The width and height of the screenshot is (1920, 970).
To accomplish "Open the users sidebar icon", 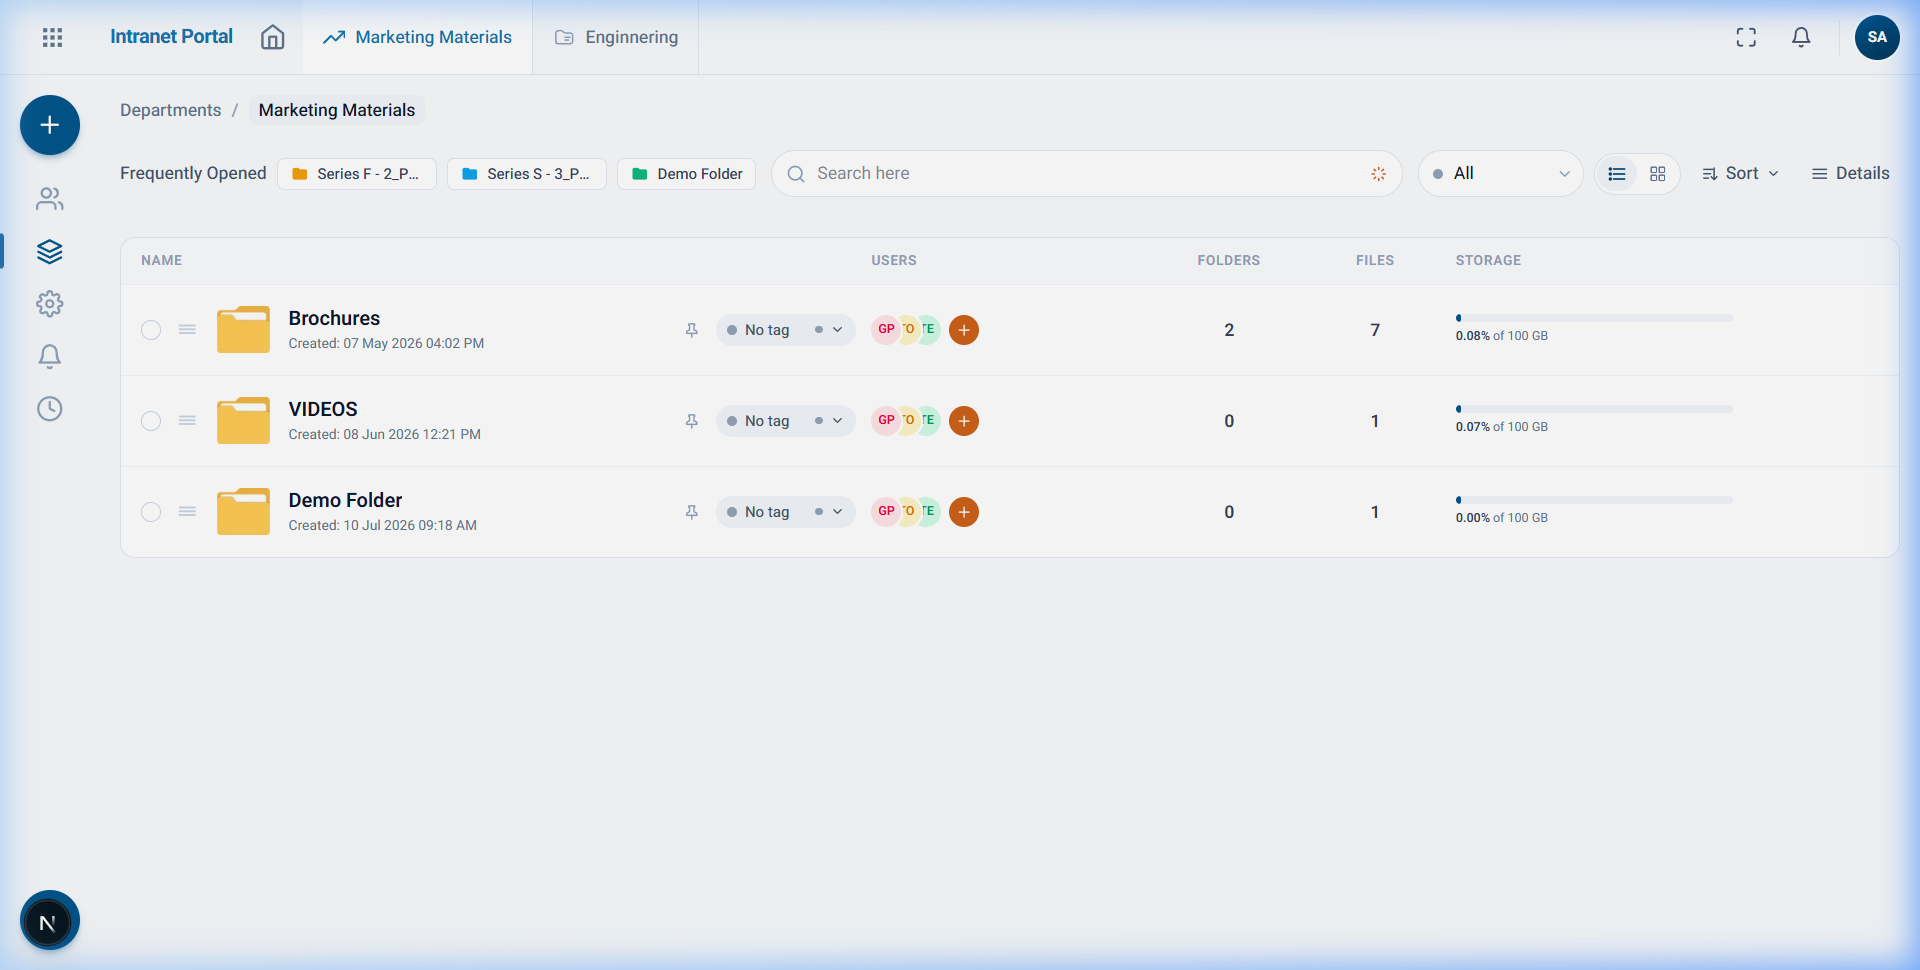I will point(50,199).
